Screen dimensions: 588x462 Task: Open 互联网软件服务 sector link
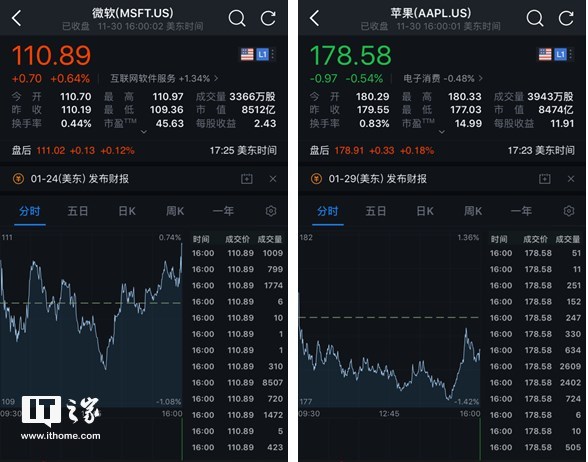click(x=164, y=78)
